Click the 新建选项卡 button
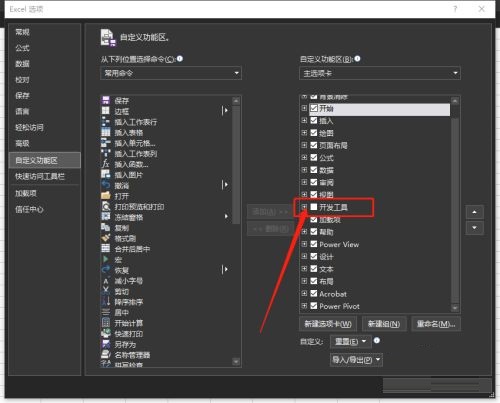The image size is (500, 403). pos(328,324)
